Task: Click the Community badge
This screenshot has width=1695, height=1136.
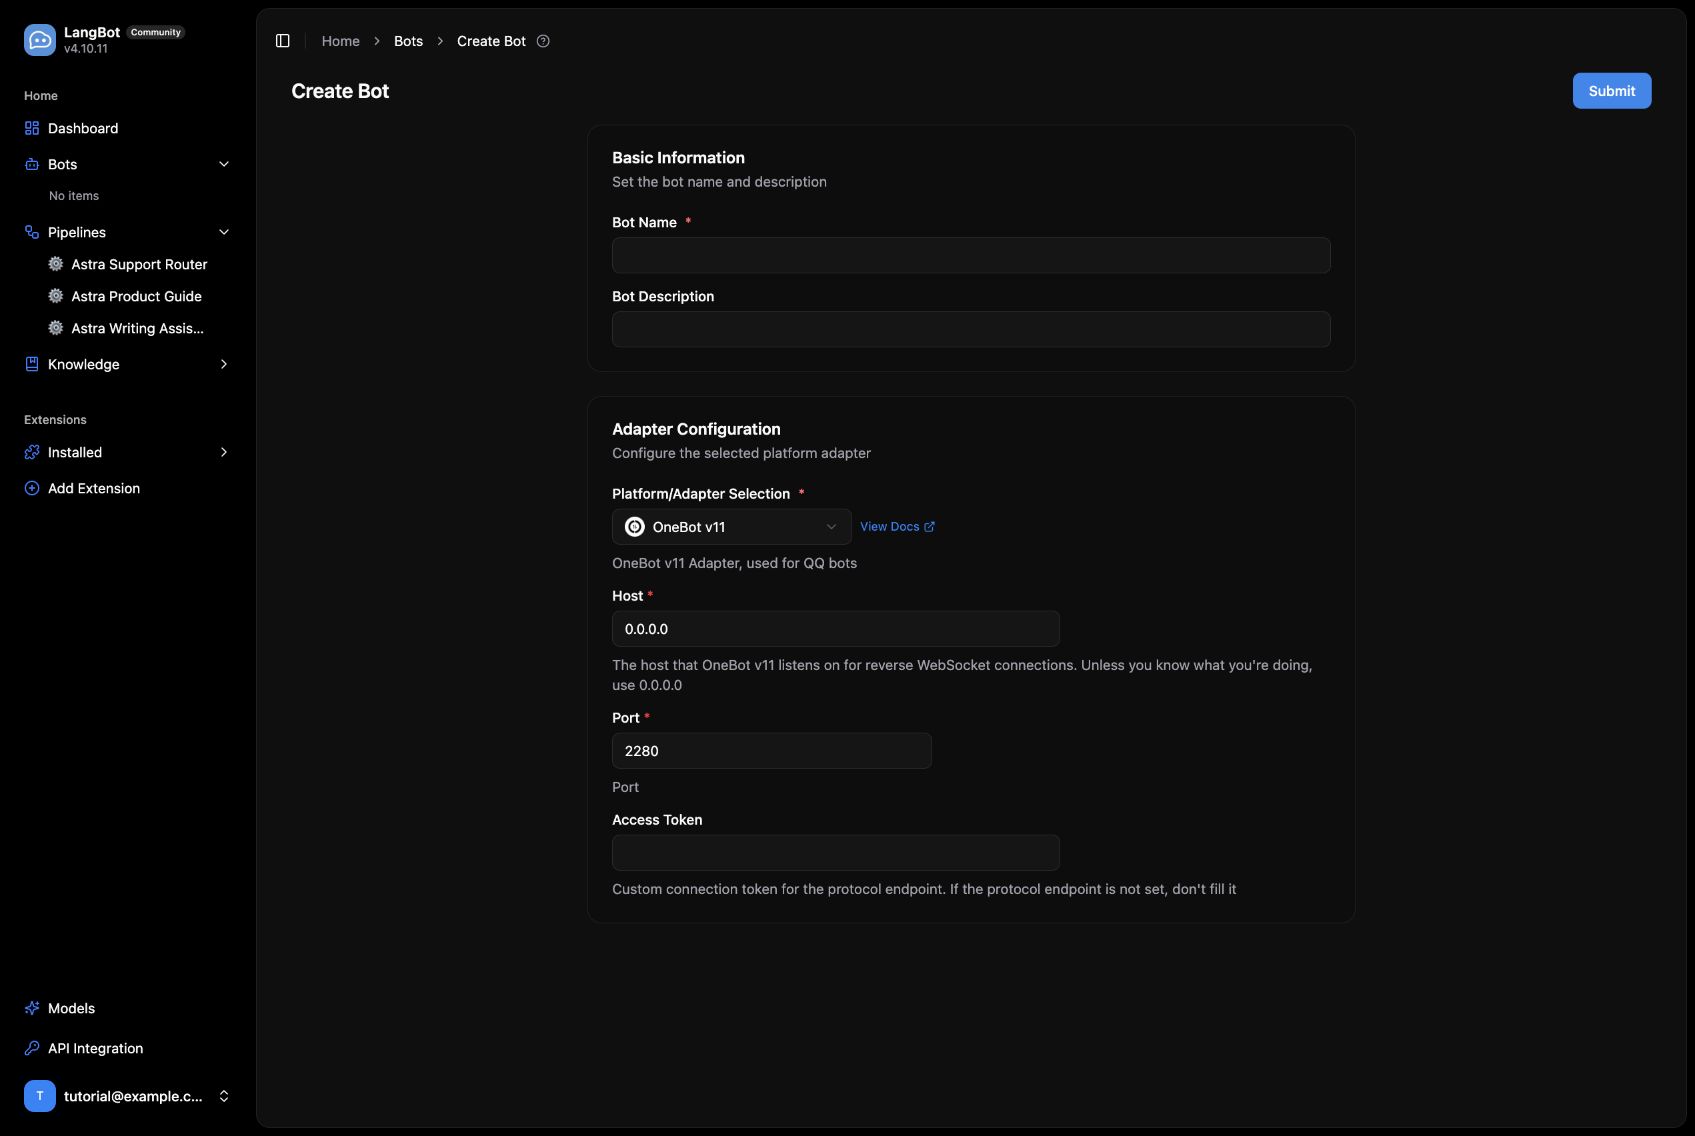Action: click(x=156, y=32)
